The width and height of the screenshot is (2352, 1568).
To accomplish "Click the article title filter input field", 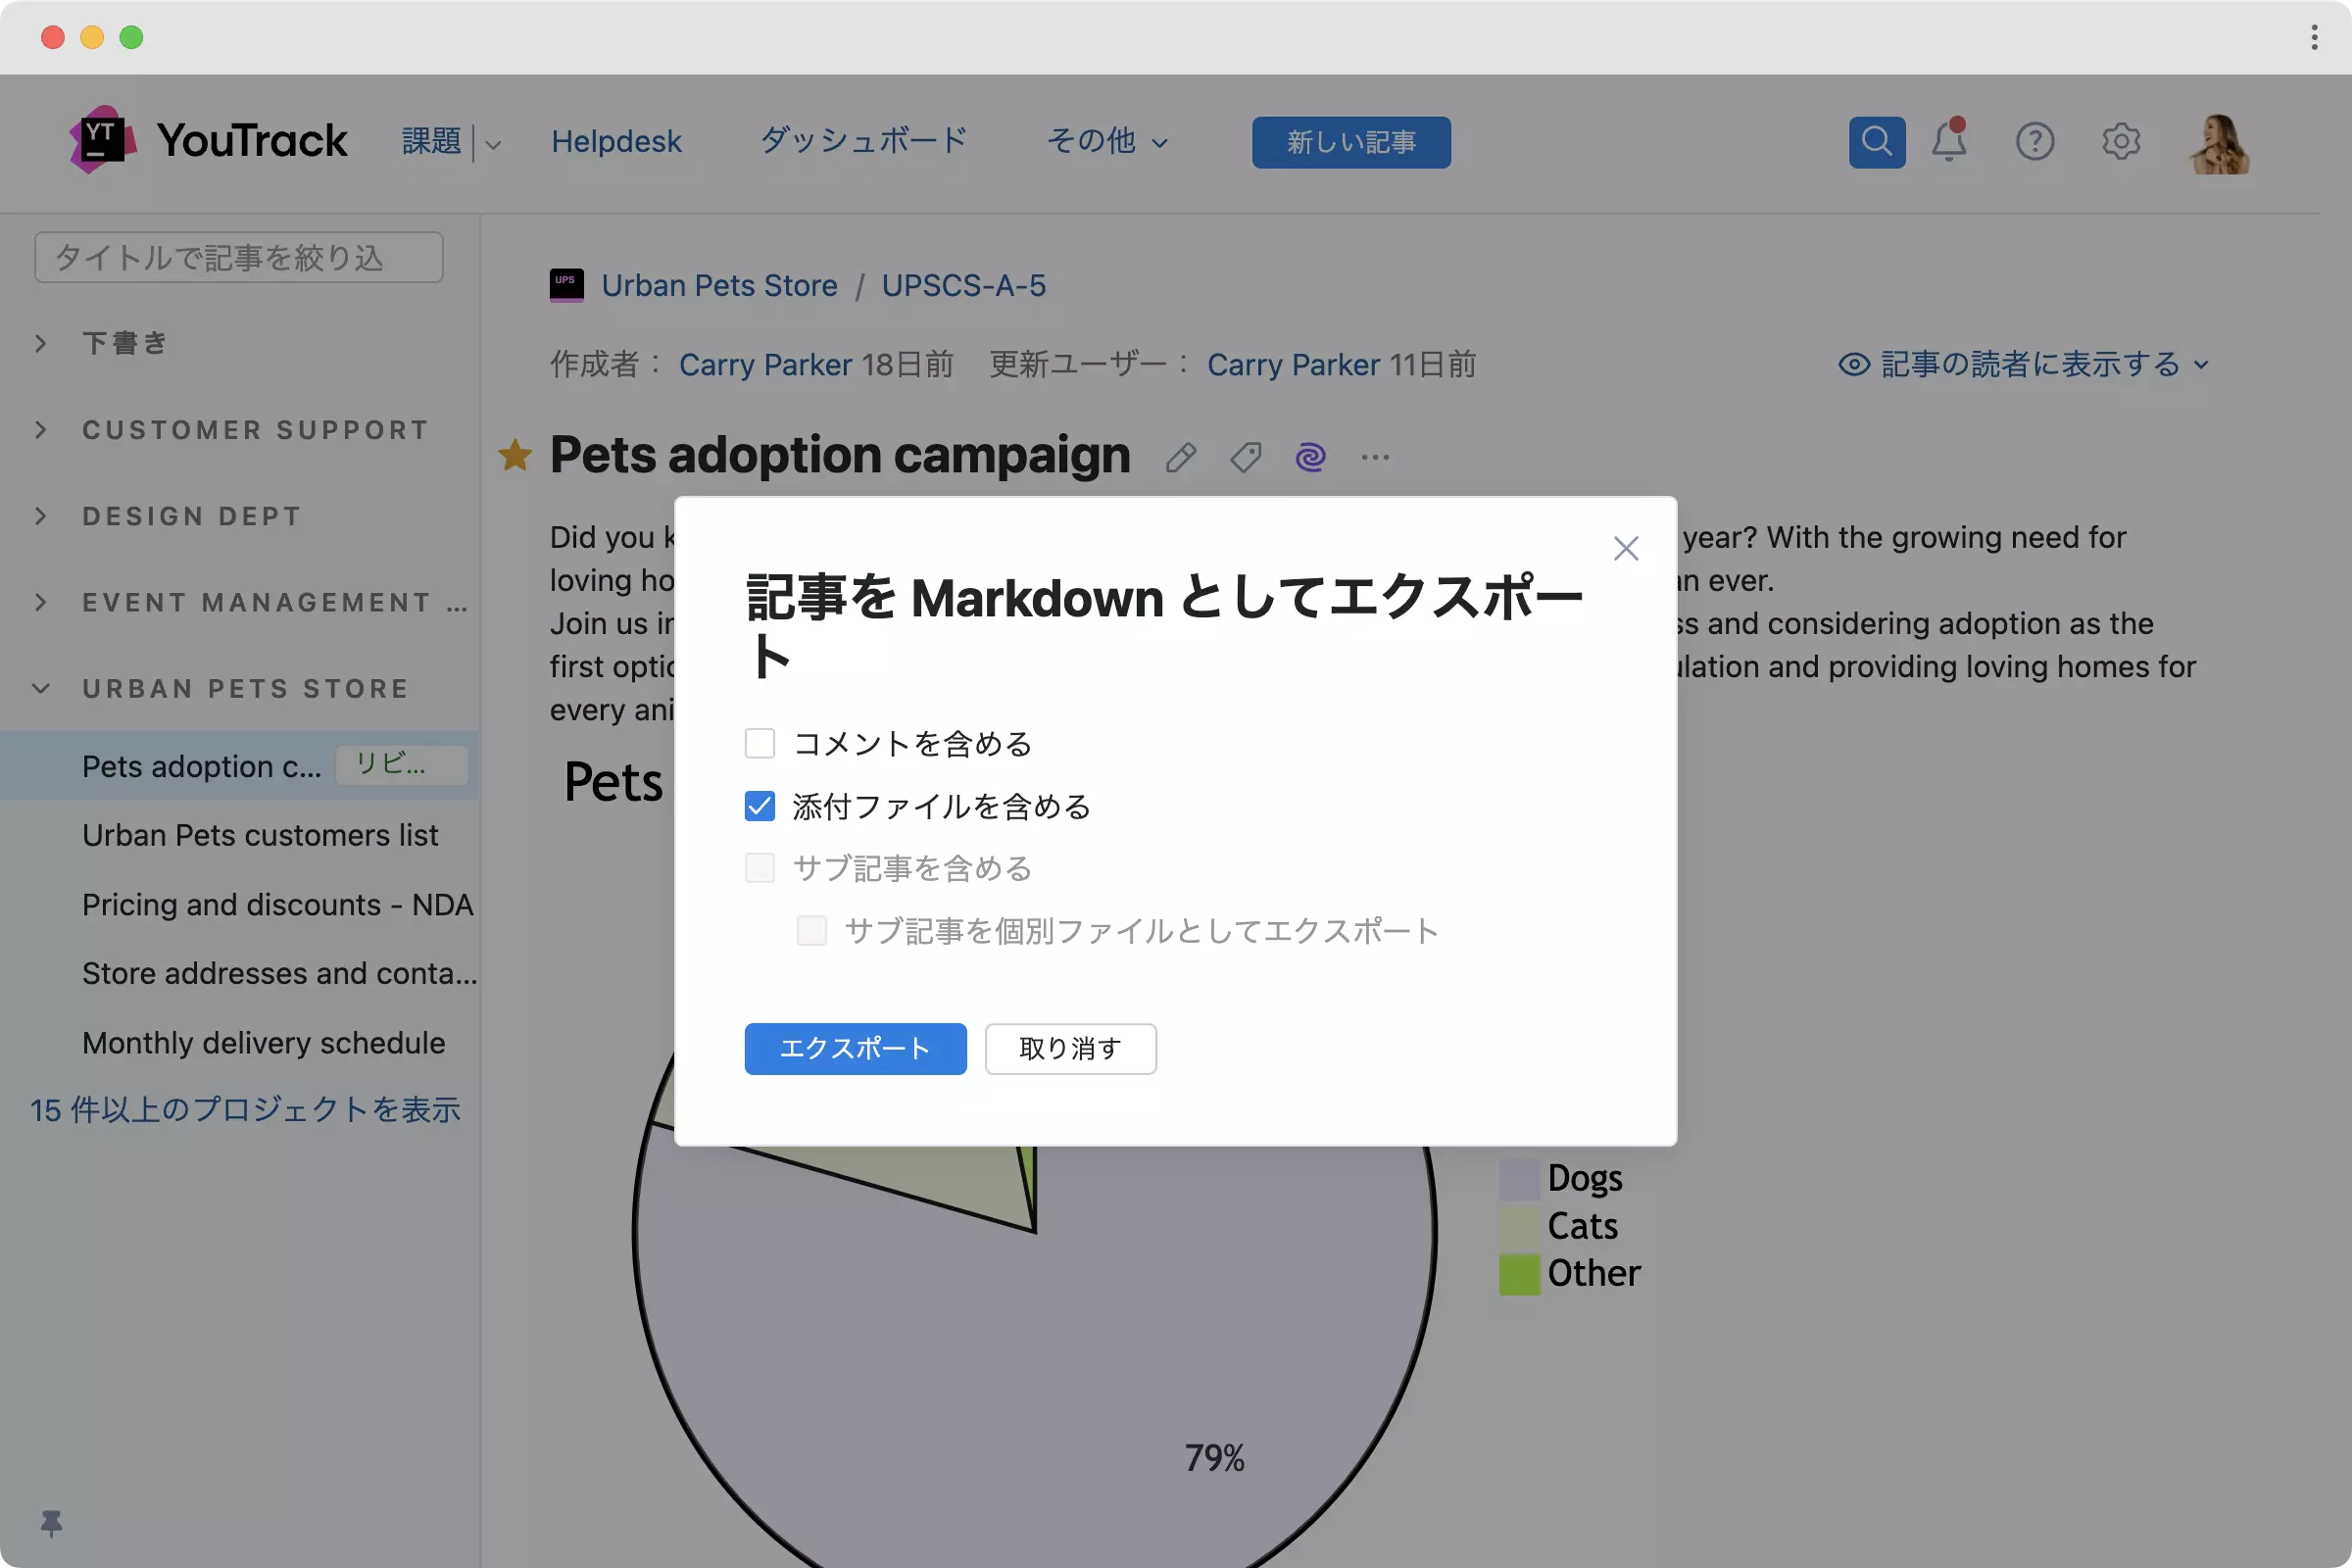I will [238, 258].
